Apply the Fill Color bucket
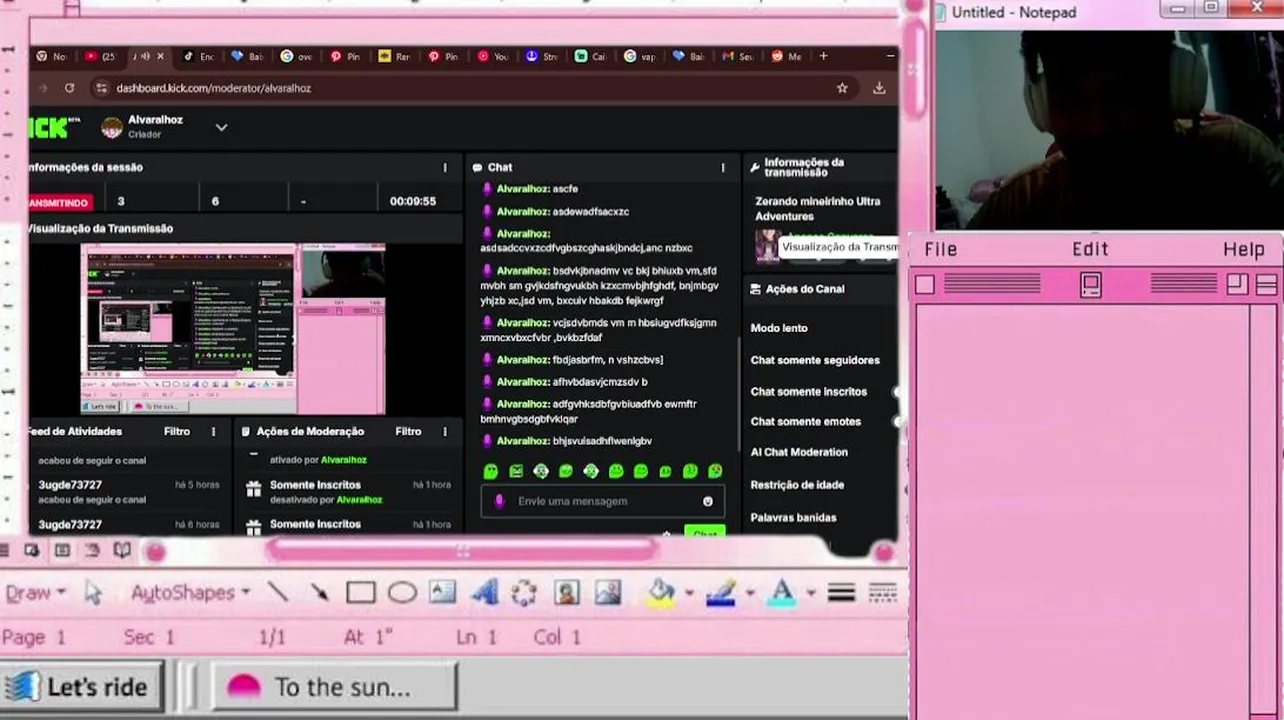The image size is (1284, 720). [661, 593]
